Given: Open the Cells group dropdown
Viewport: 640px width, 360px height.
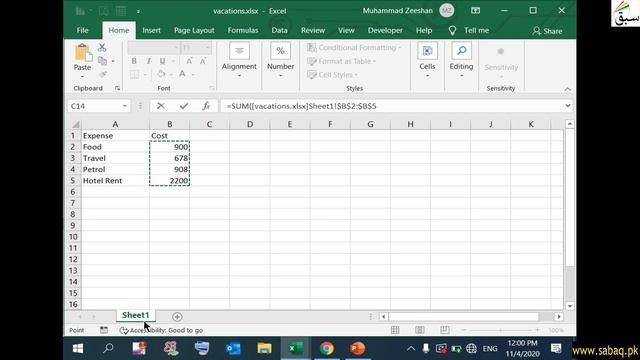Looking at the screenshot, I should pos(427,60).
